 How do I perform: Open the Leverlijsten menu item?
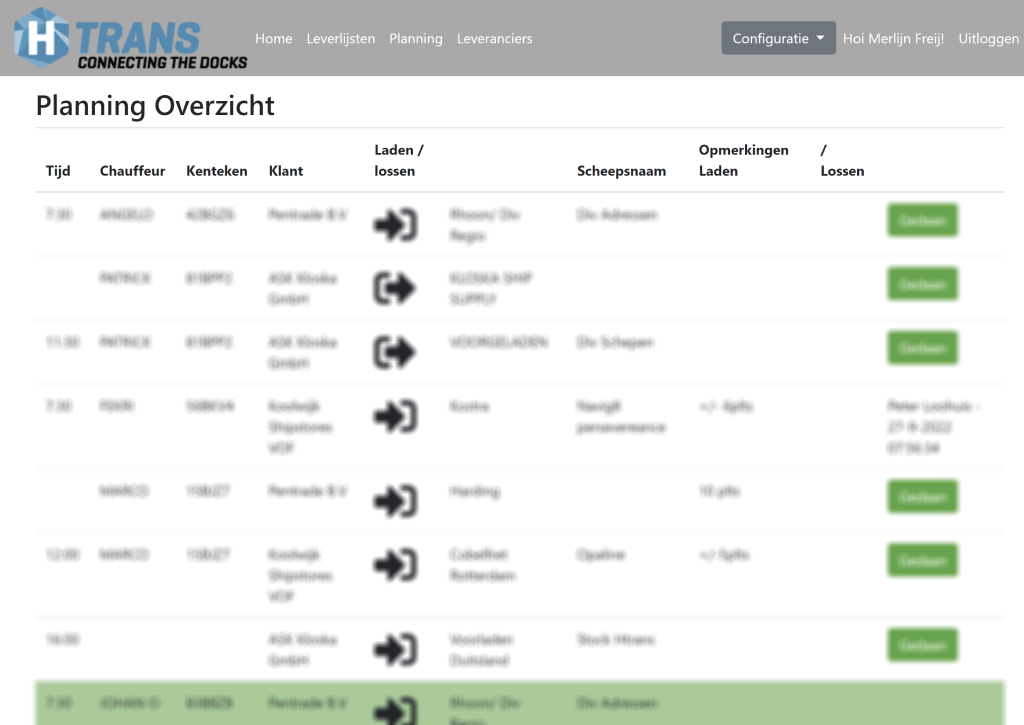(x=341, y=39)
